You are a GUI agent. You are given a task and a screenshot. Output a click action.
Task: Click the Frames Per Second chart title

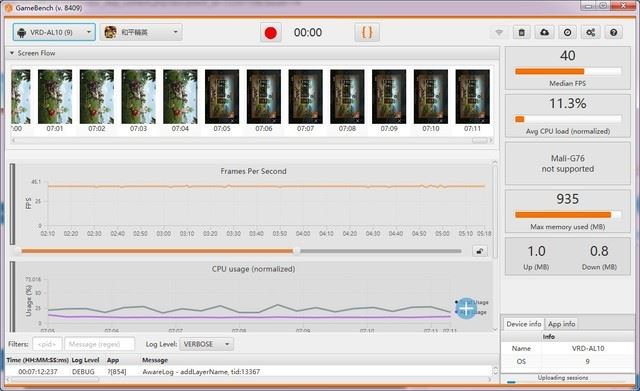click(x=253, y=171)
